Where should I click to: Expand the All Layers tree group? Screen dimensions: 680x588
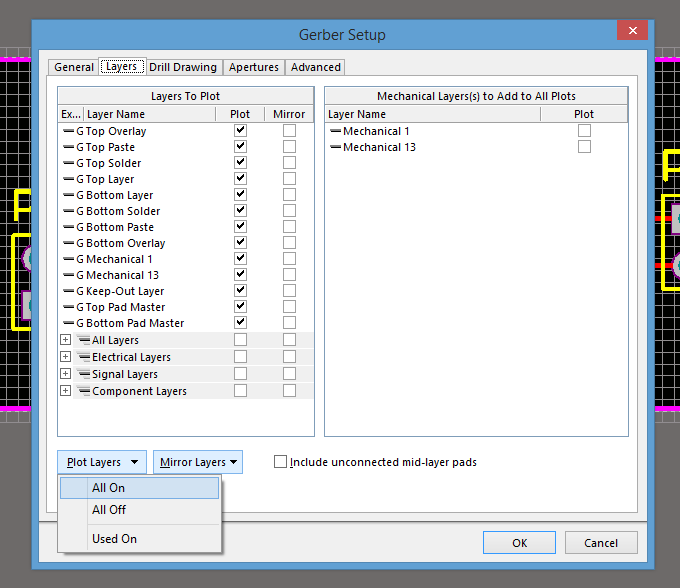tap(65, 340)
